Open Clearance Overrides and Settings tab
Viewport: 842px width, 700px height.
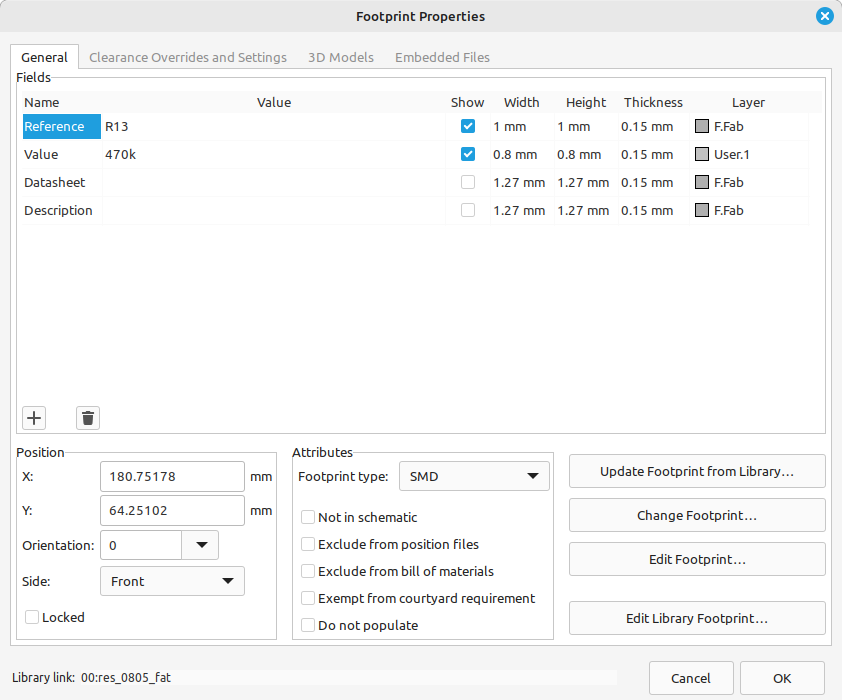coord(188,57)
